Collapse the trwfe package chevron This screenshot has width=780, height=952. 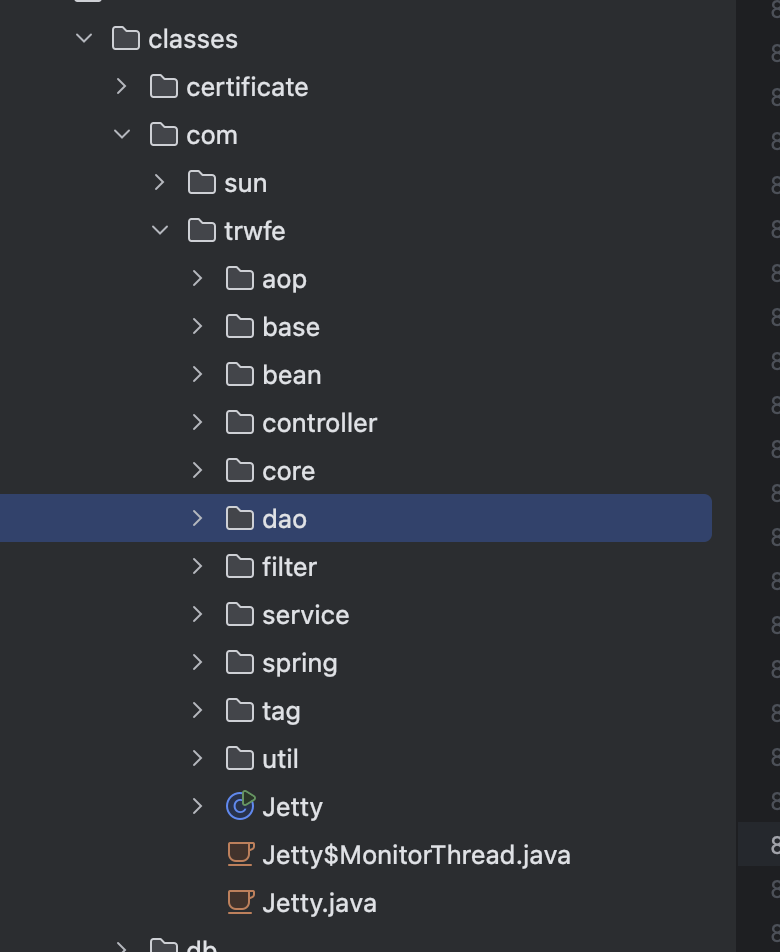[160, 230]
